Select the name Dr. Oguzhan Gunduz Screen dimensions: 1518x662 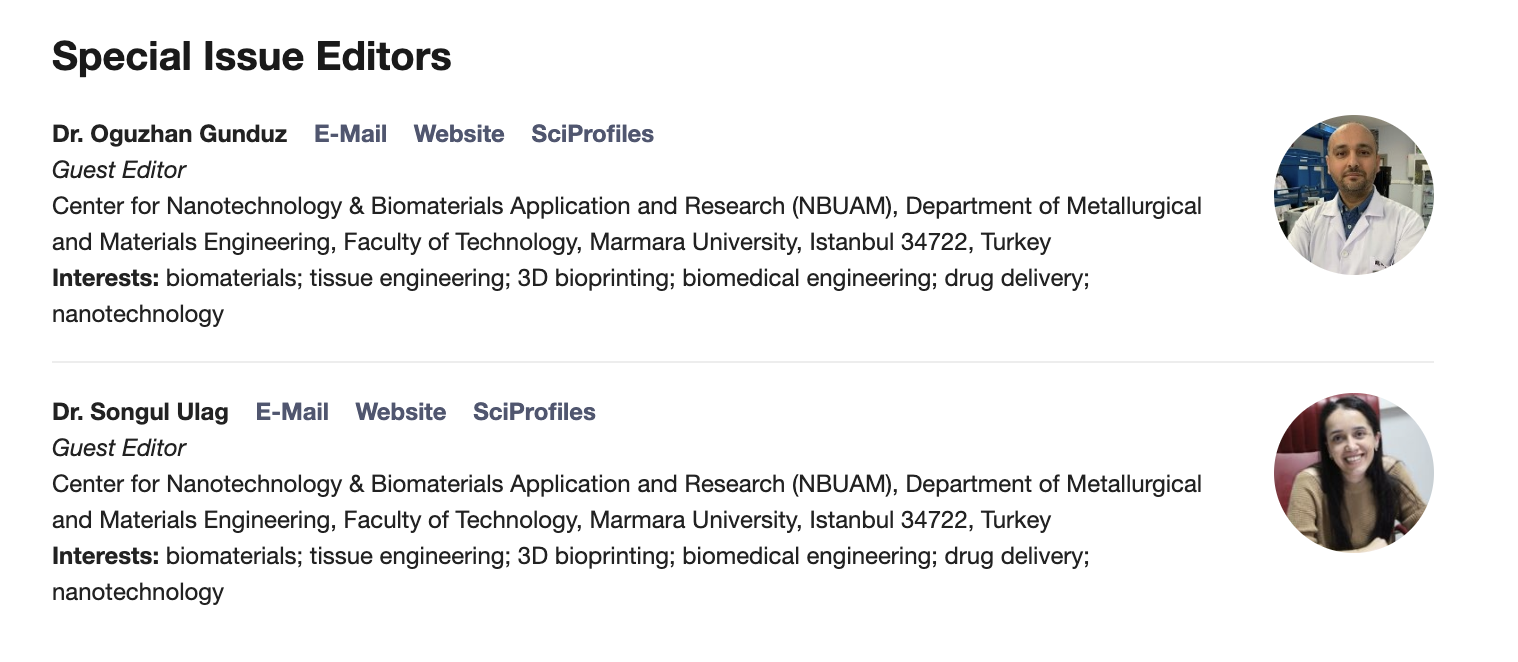169,134
